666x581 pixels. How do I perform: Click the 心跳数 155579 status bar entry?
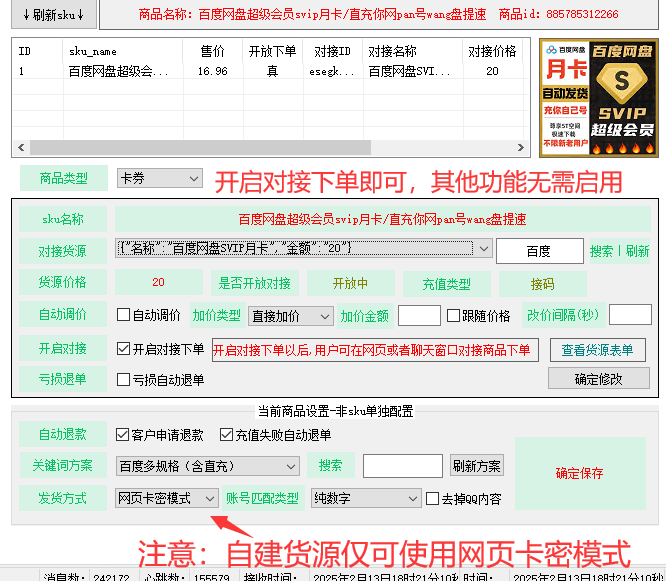tap(187, 577)
